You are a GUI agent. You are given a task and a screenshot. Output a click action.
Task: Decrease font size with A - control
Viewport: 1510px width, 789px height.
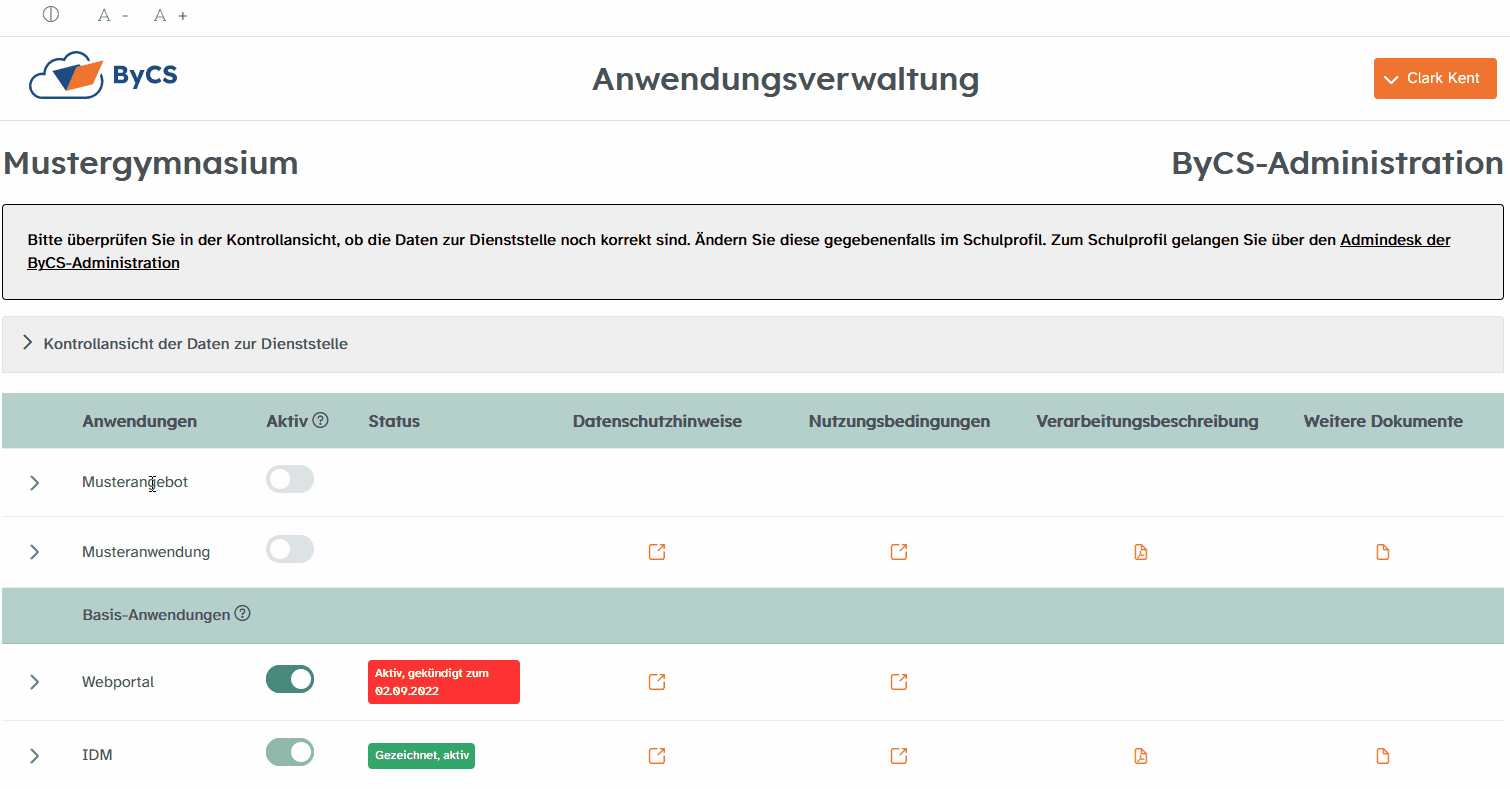(113, 15)
